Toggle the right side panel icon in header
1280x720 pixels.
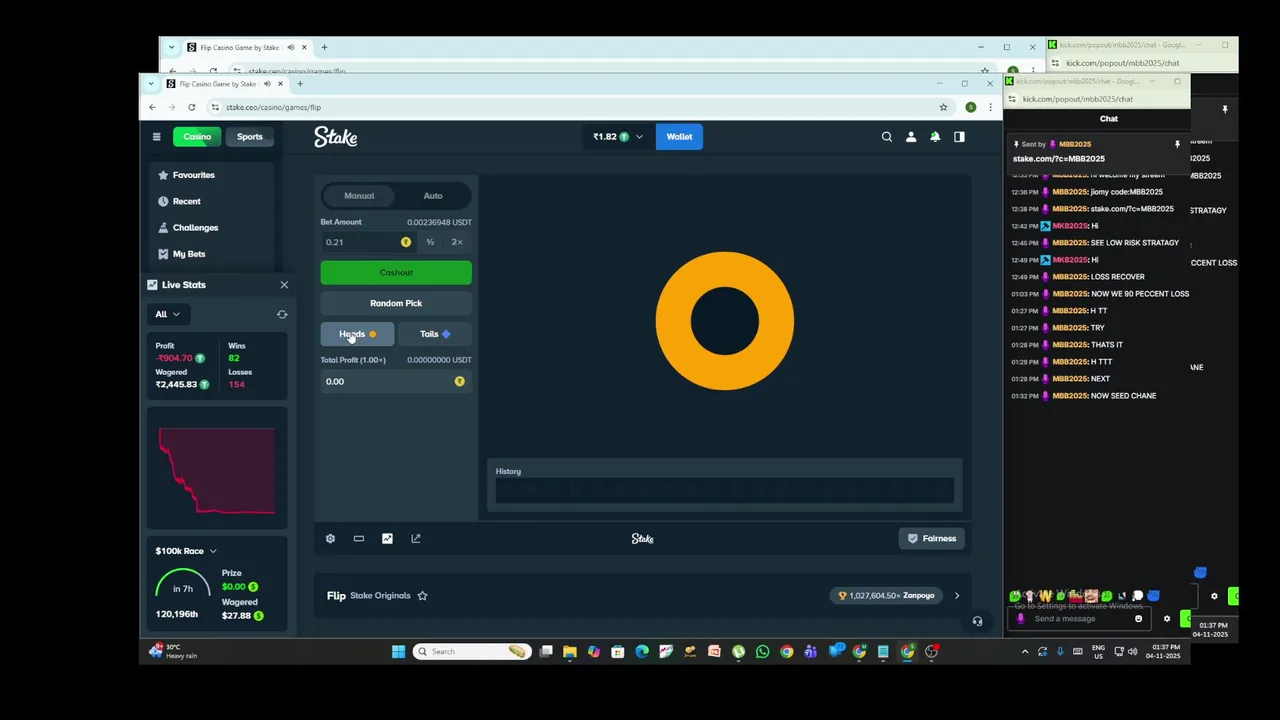959,137
